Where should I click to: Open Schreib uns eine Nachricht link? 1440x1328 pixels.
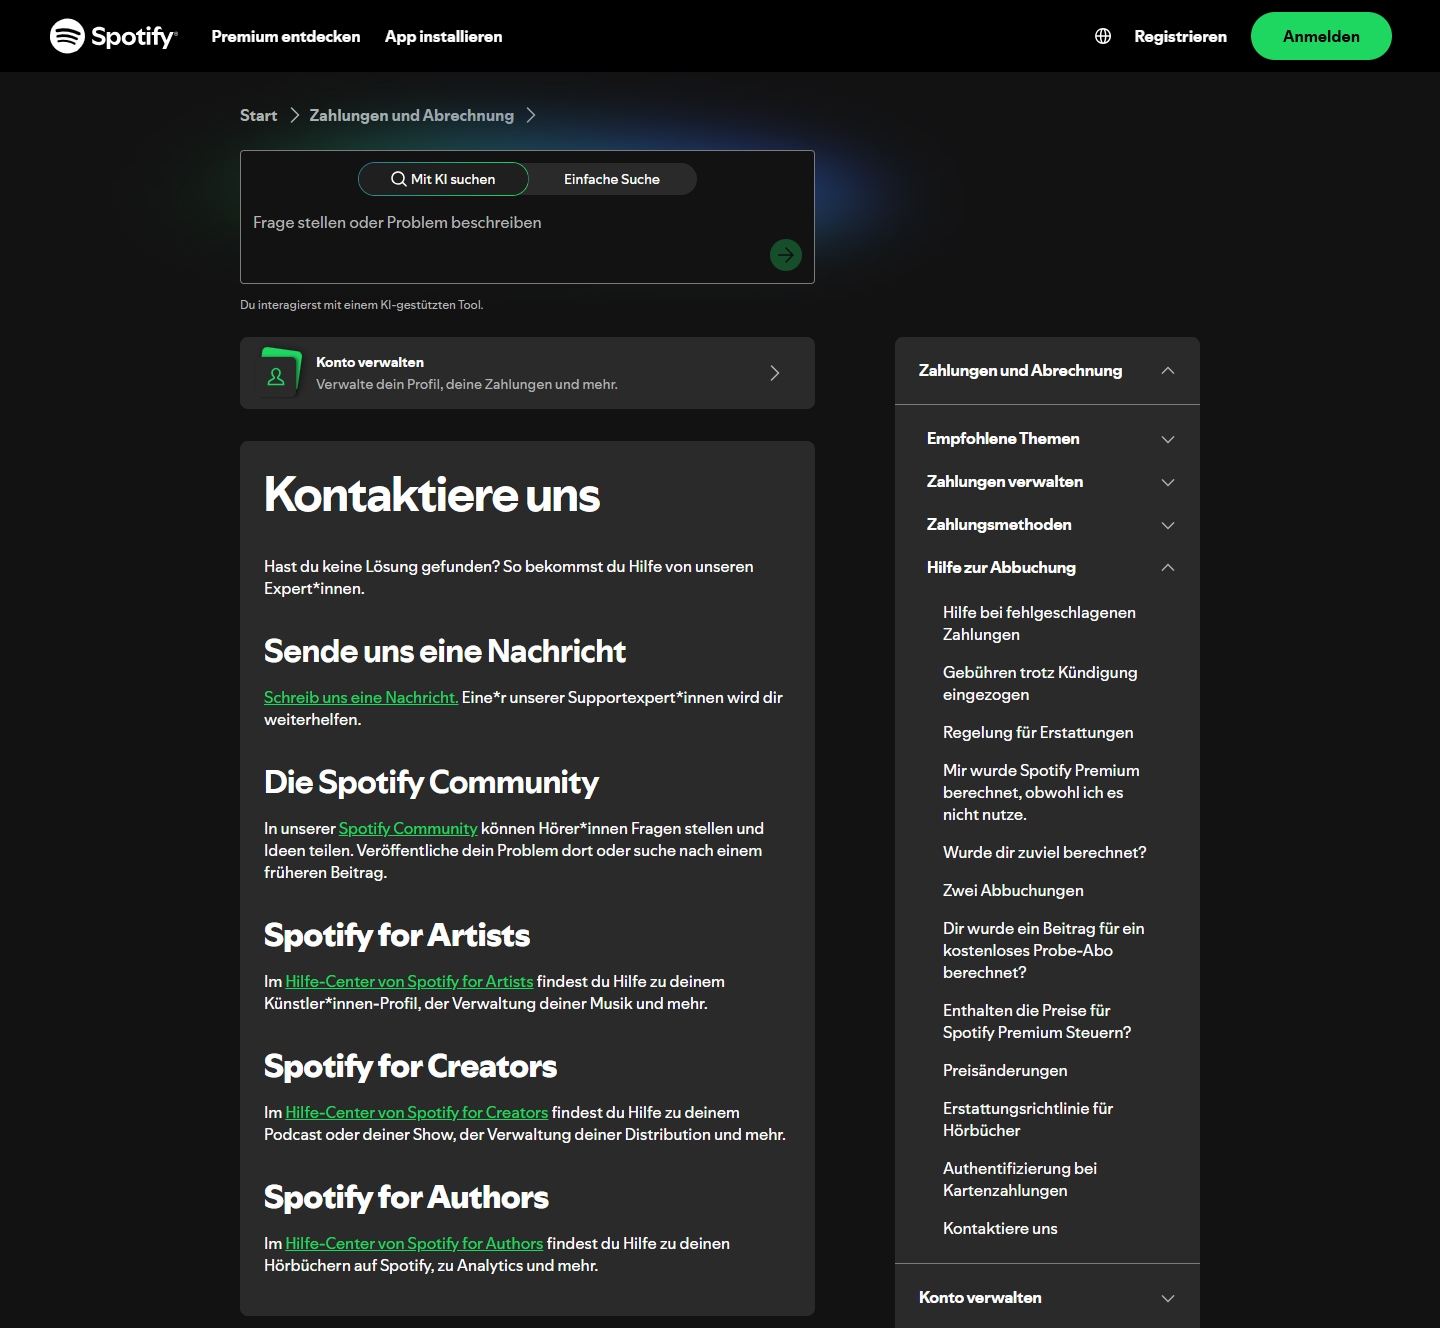pyautogui.click(x=361, y=697)
